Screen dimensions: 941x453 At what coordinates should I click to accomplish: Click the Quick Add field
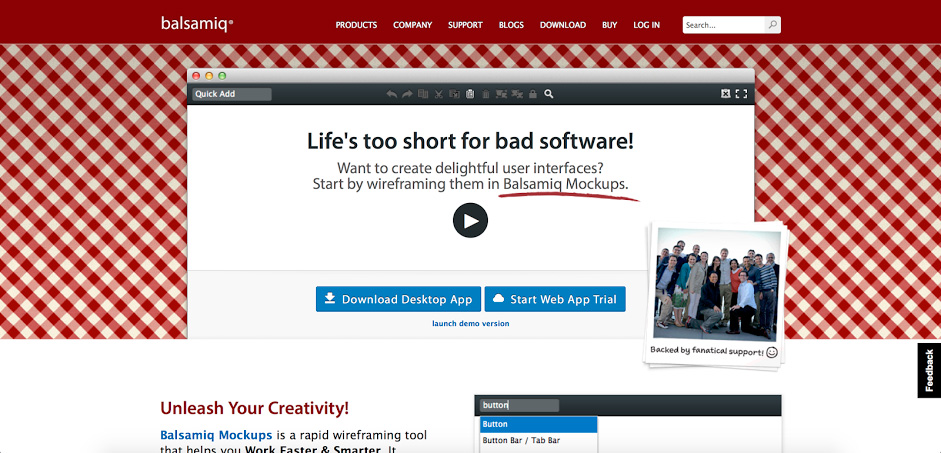click(232, 94)
